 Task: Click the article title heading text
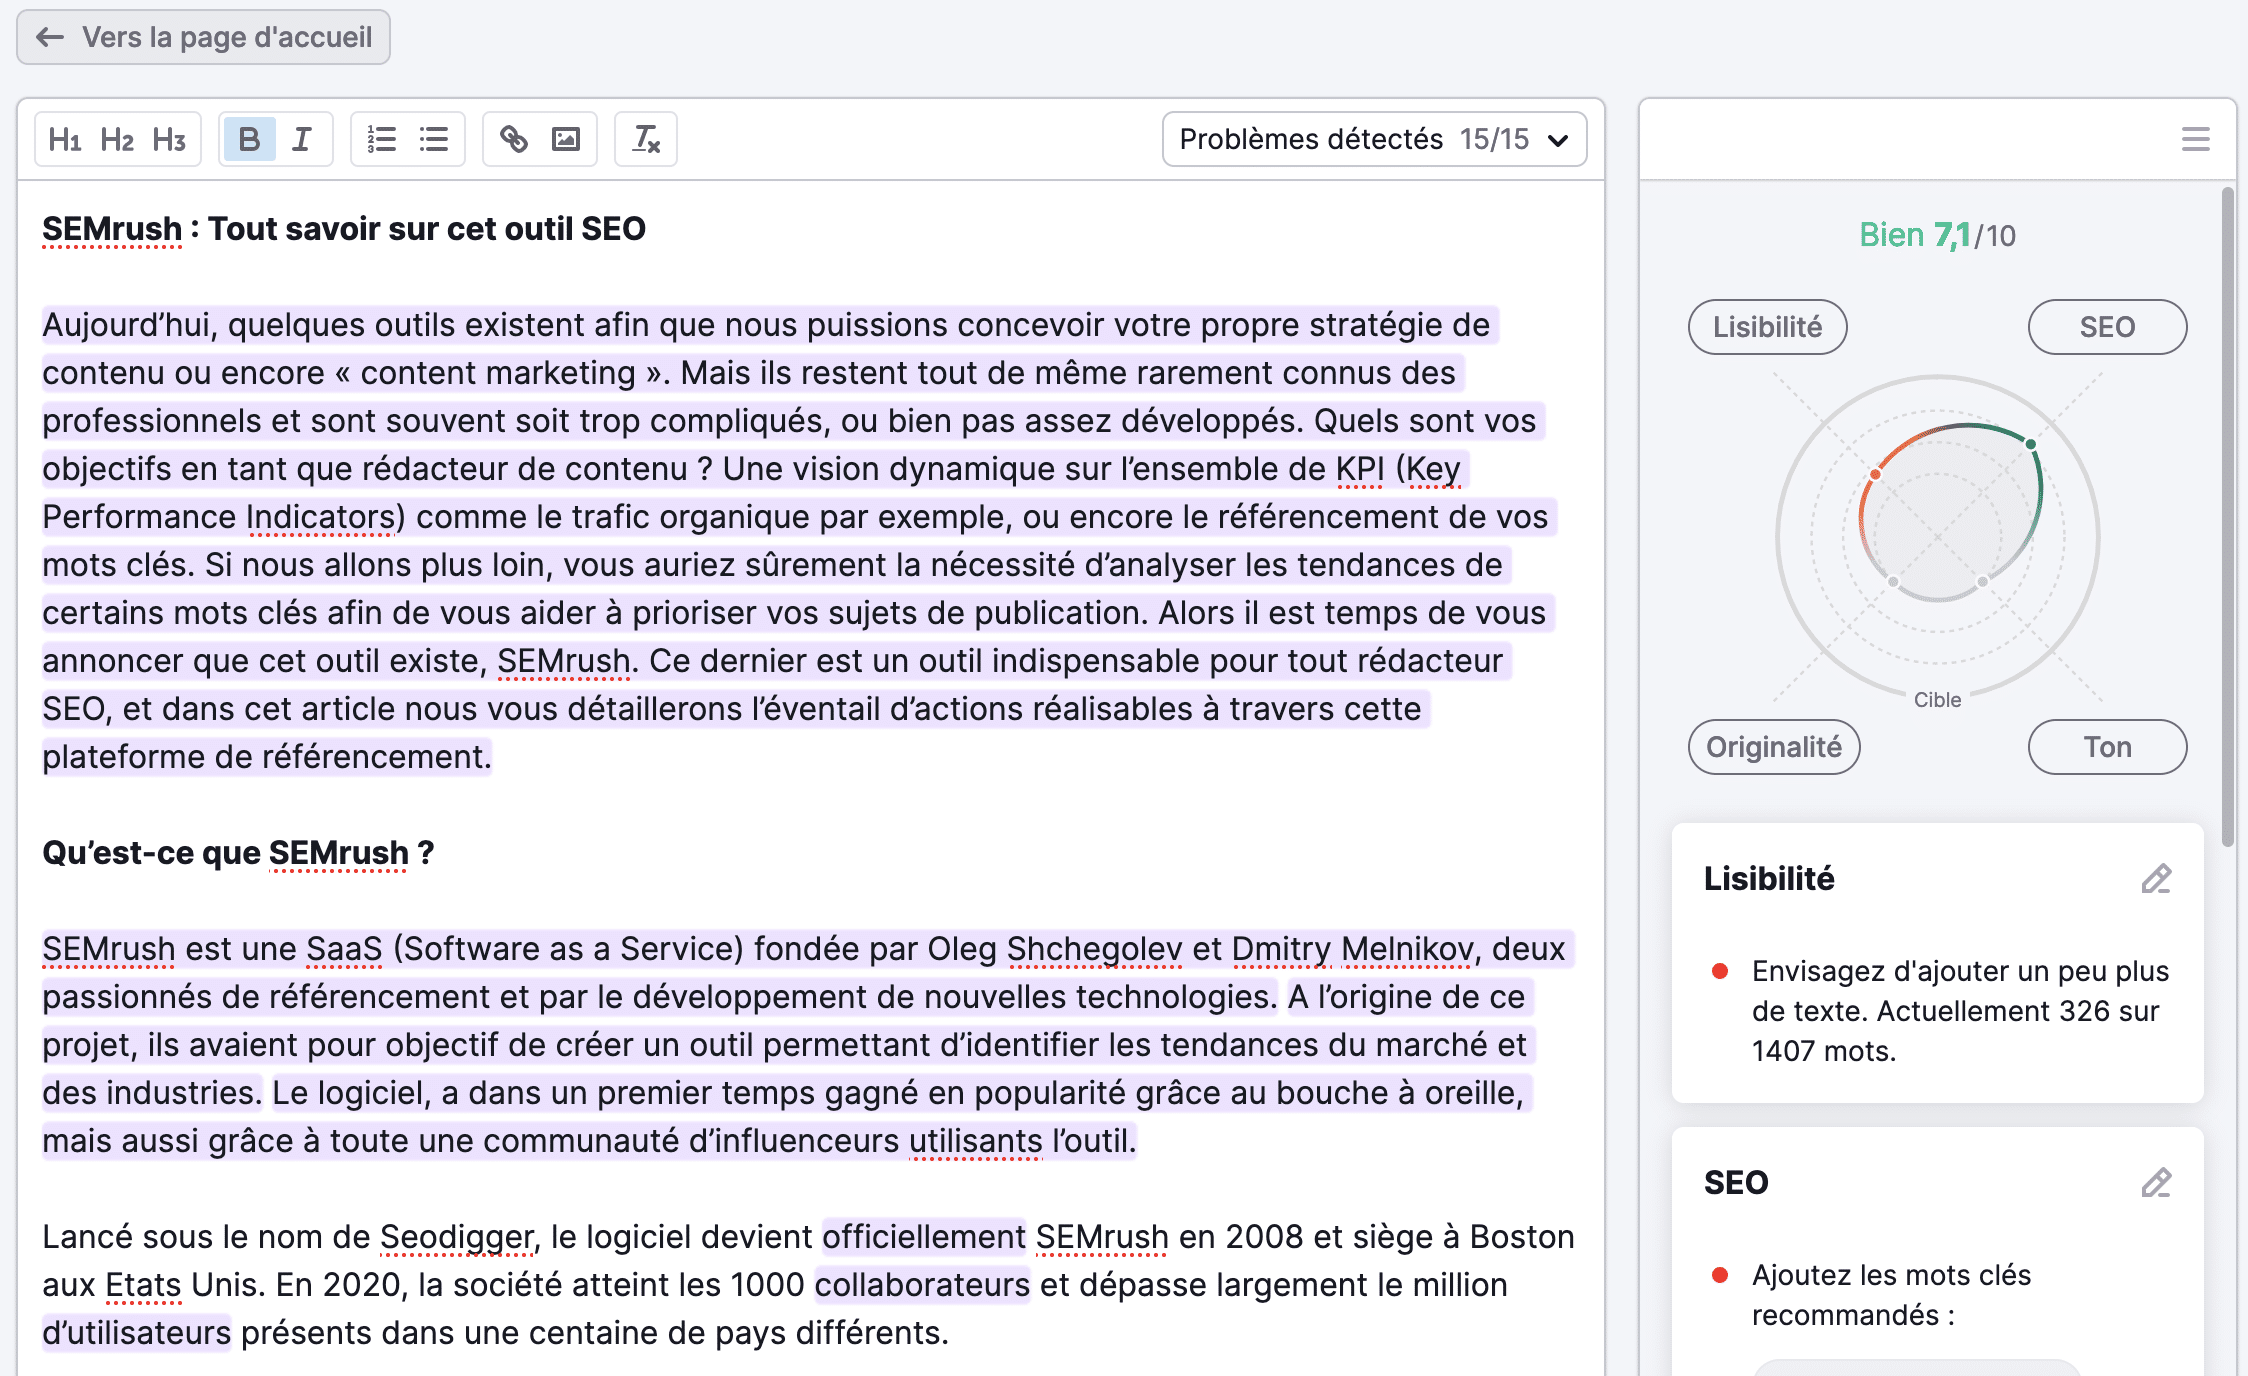344,229
